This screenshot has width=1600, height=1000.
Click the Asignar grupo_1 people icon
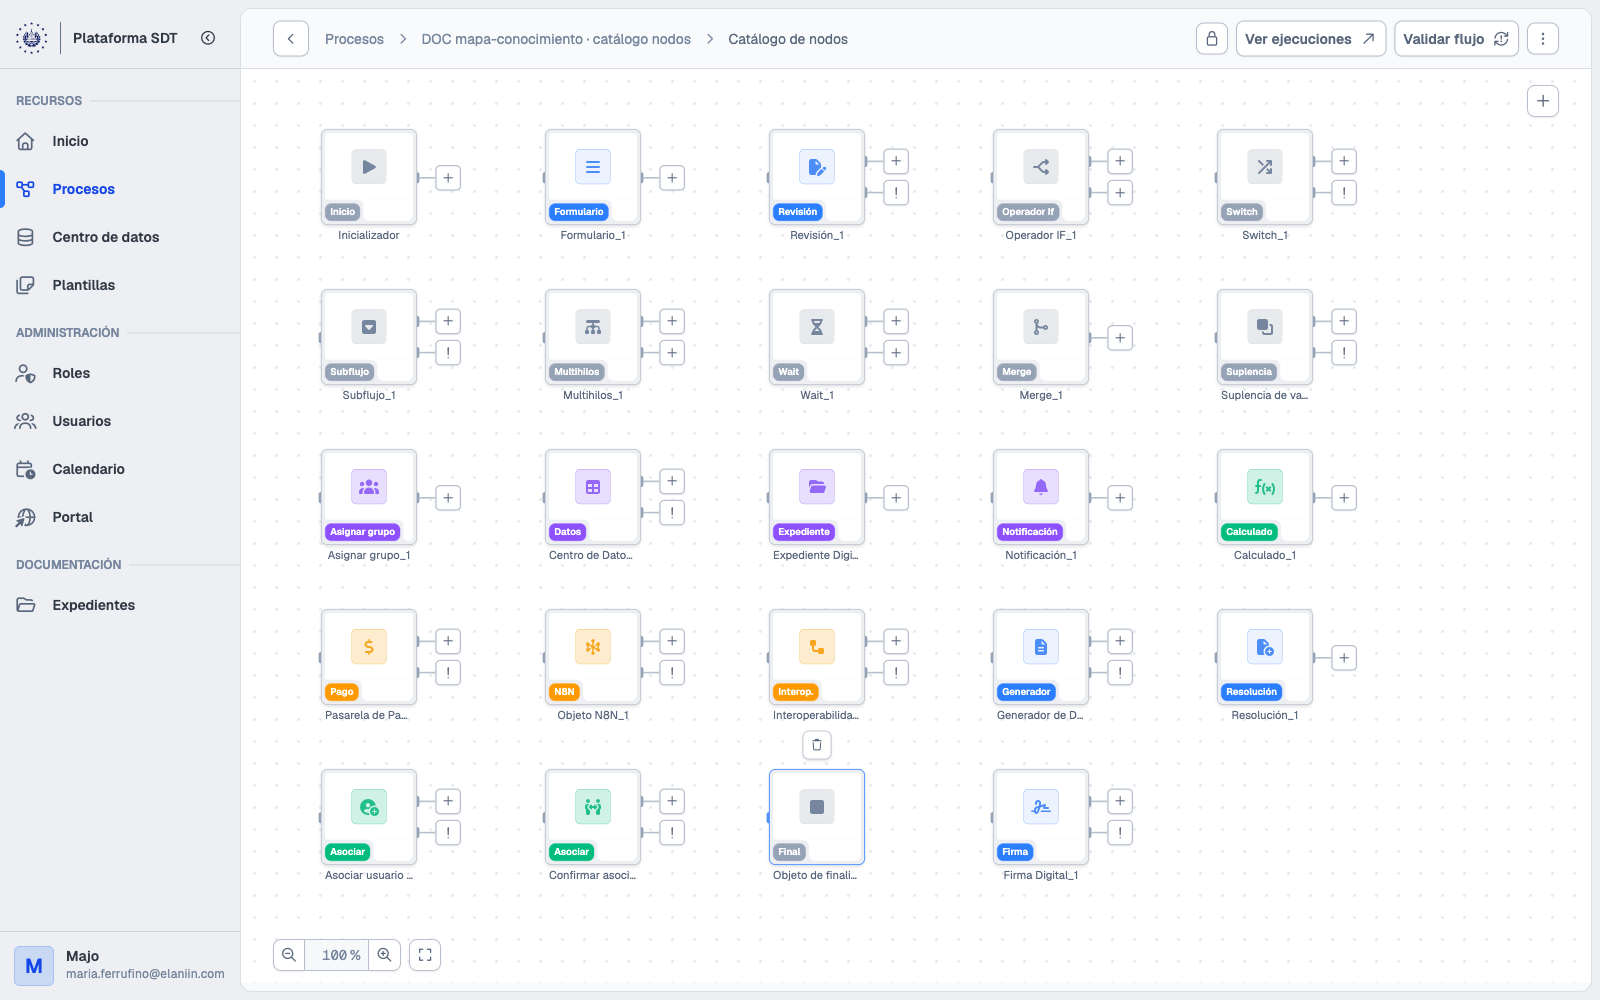point(369,487)
